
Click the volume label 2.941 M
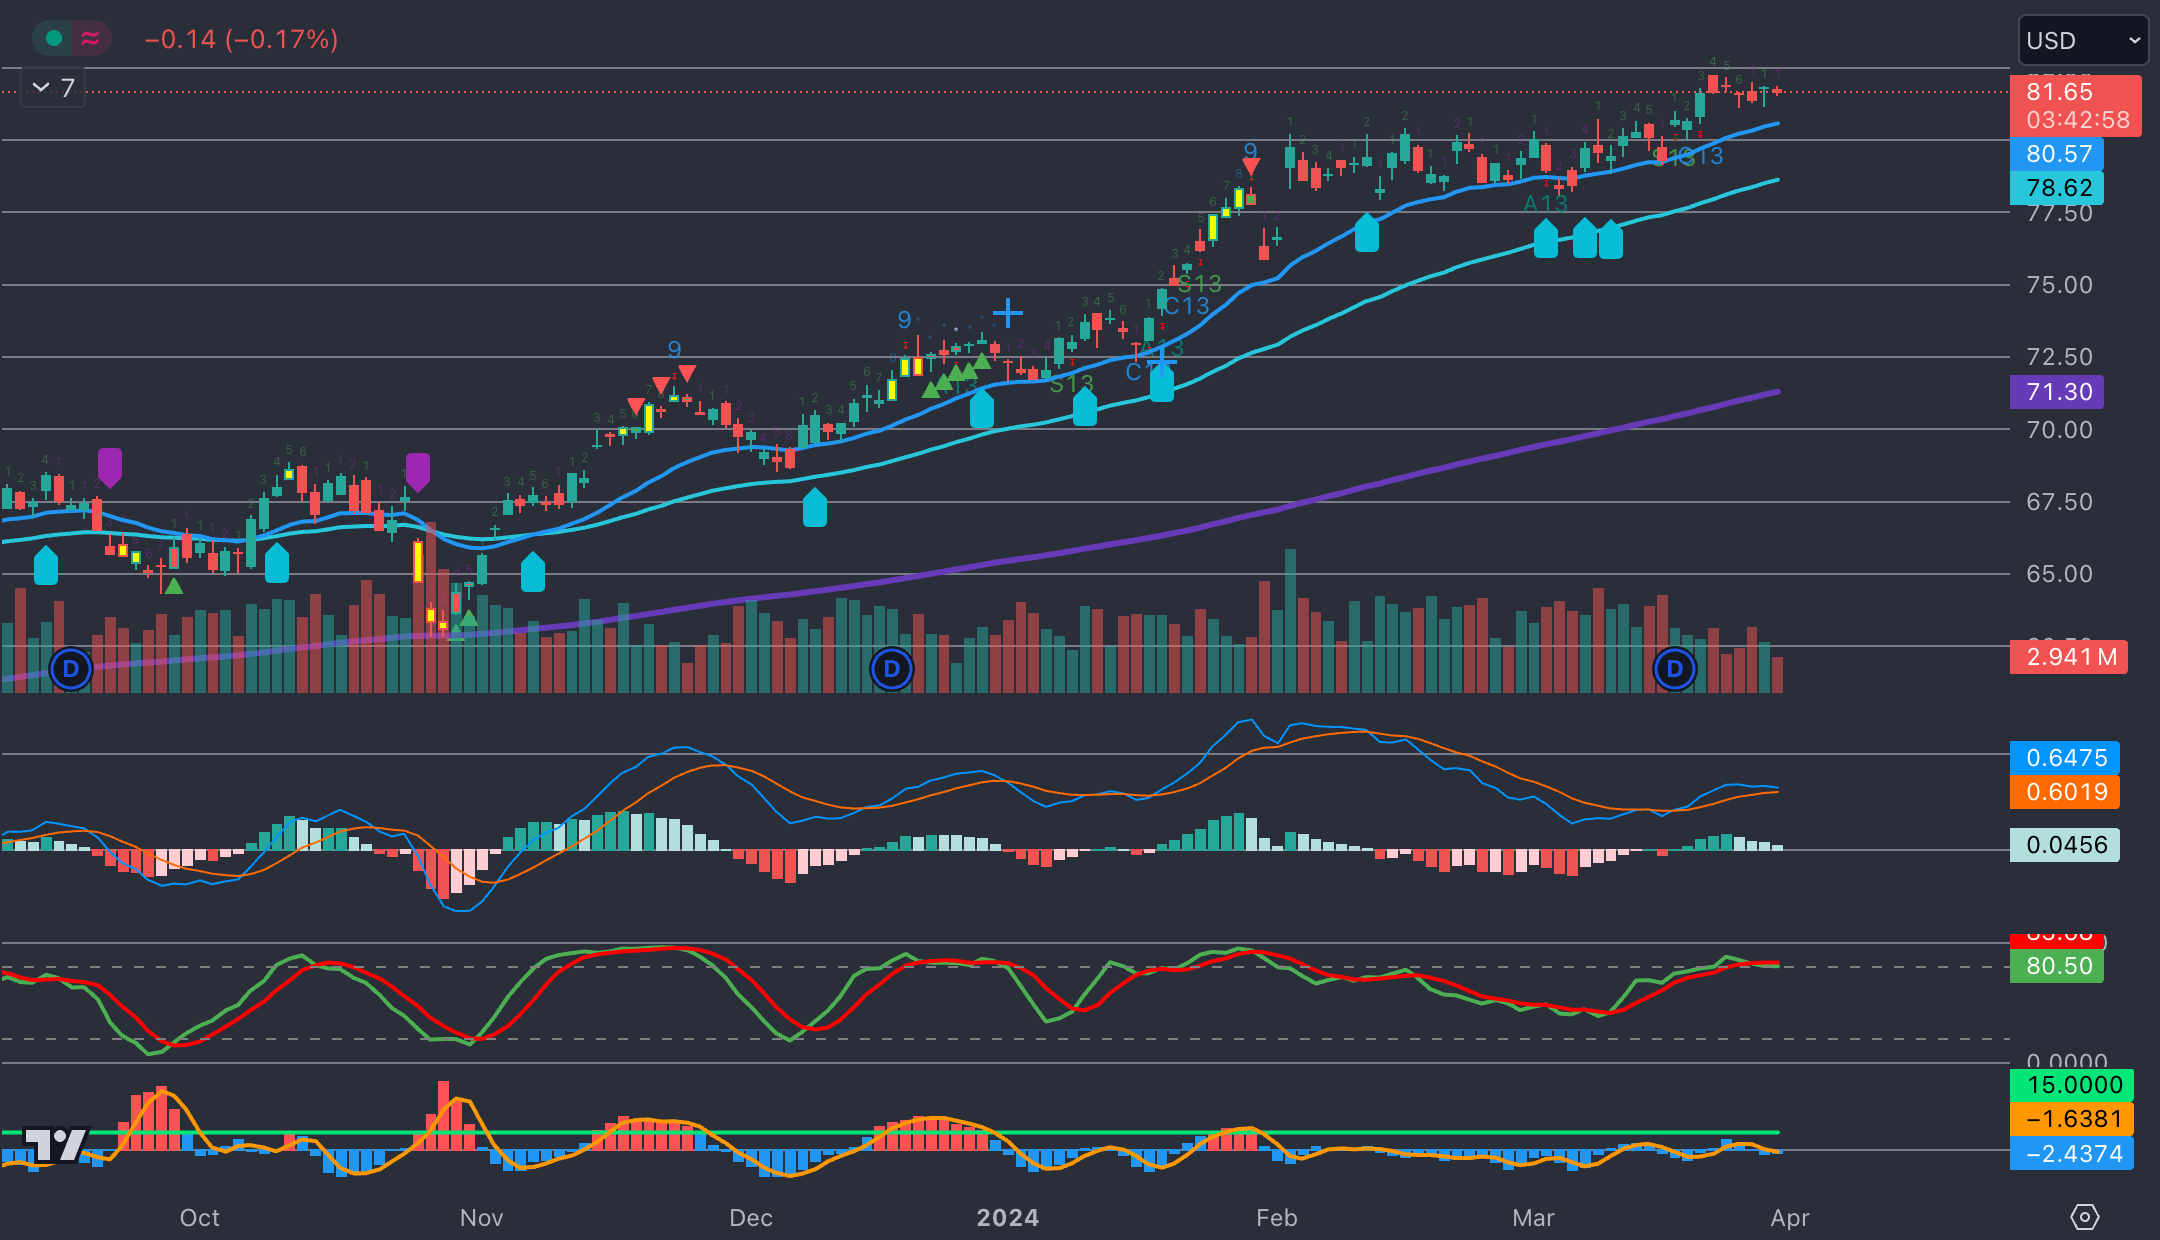[x=2069, y=657]
